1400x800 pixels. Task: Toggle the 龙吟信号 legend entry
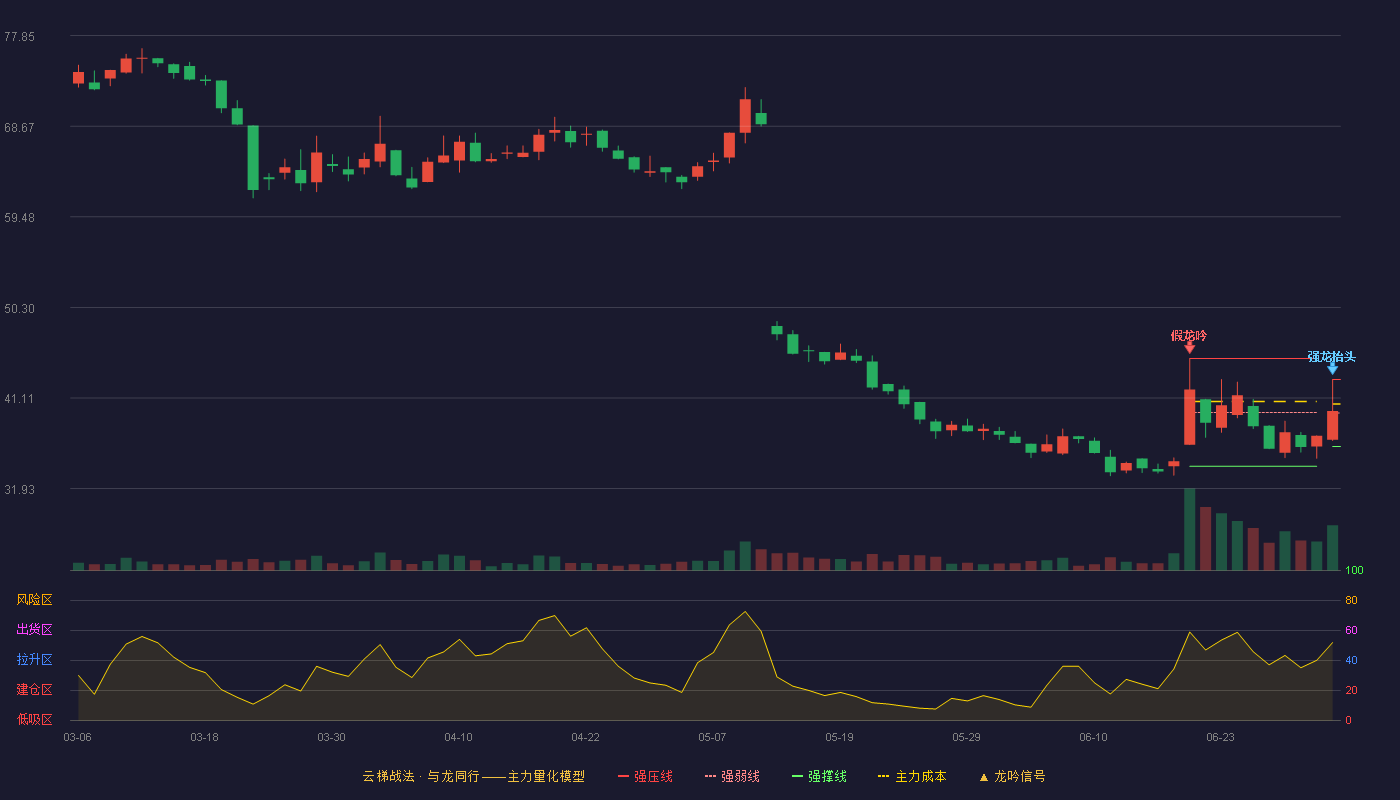coord(1012,776)
